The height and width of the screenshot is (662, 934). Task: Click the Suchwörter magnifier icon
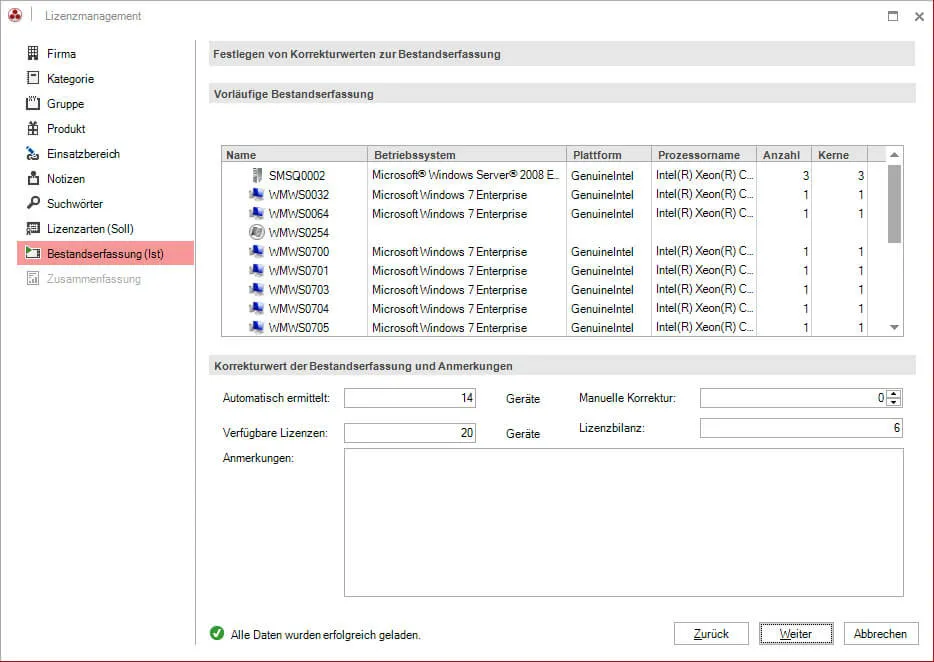click(33, 203)
